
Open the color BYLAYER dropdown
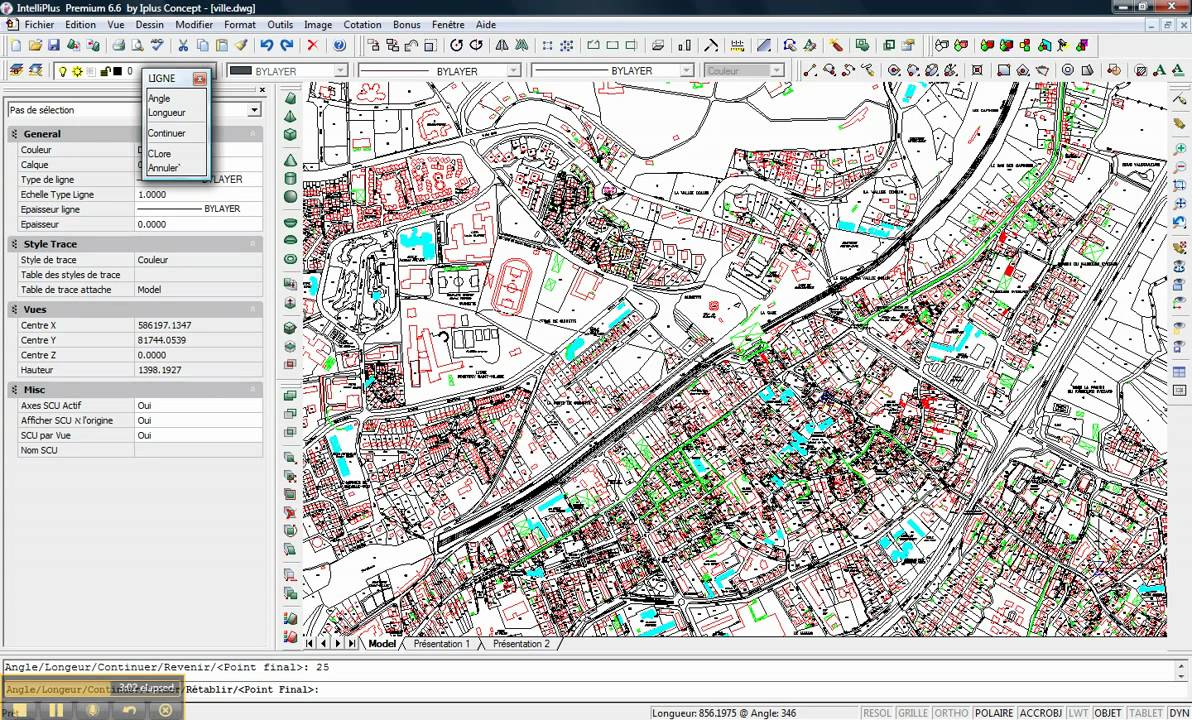pos(340,71)
